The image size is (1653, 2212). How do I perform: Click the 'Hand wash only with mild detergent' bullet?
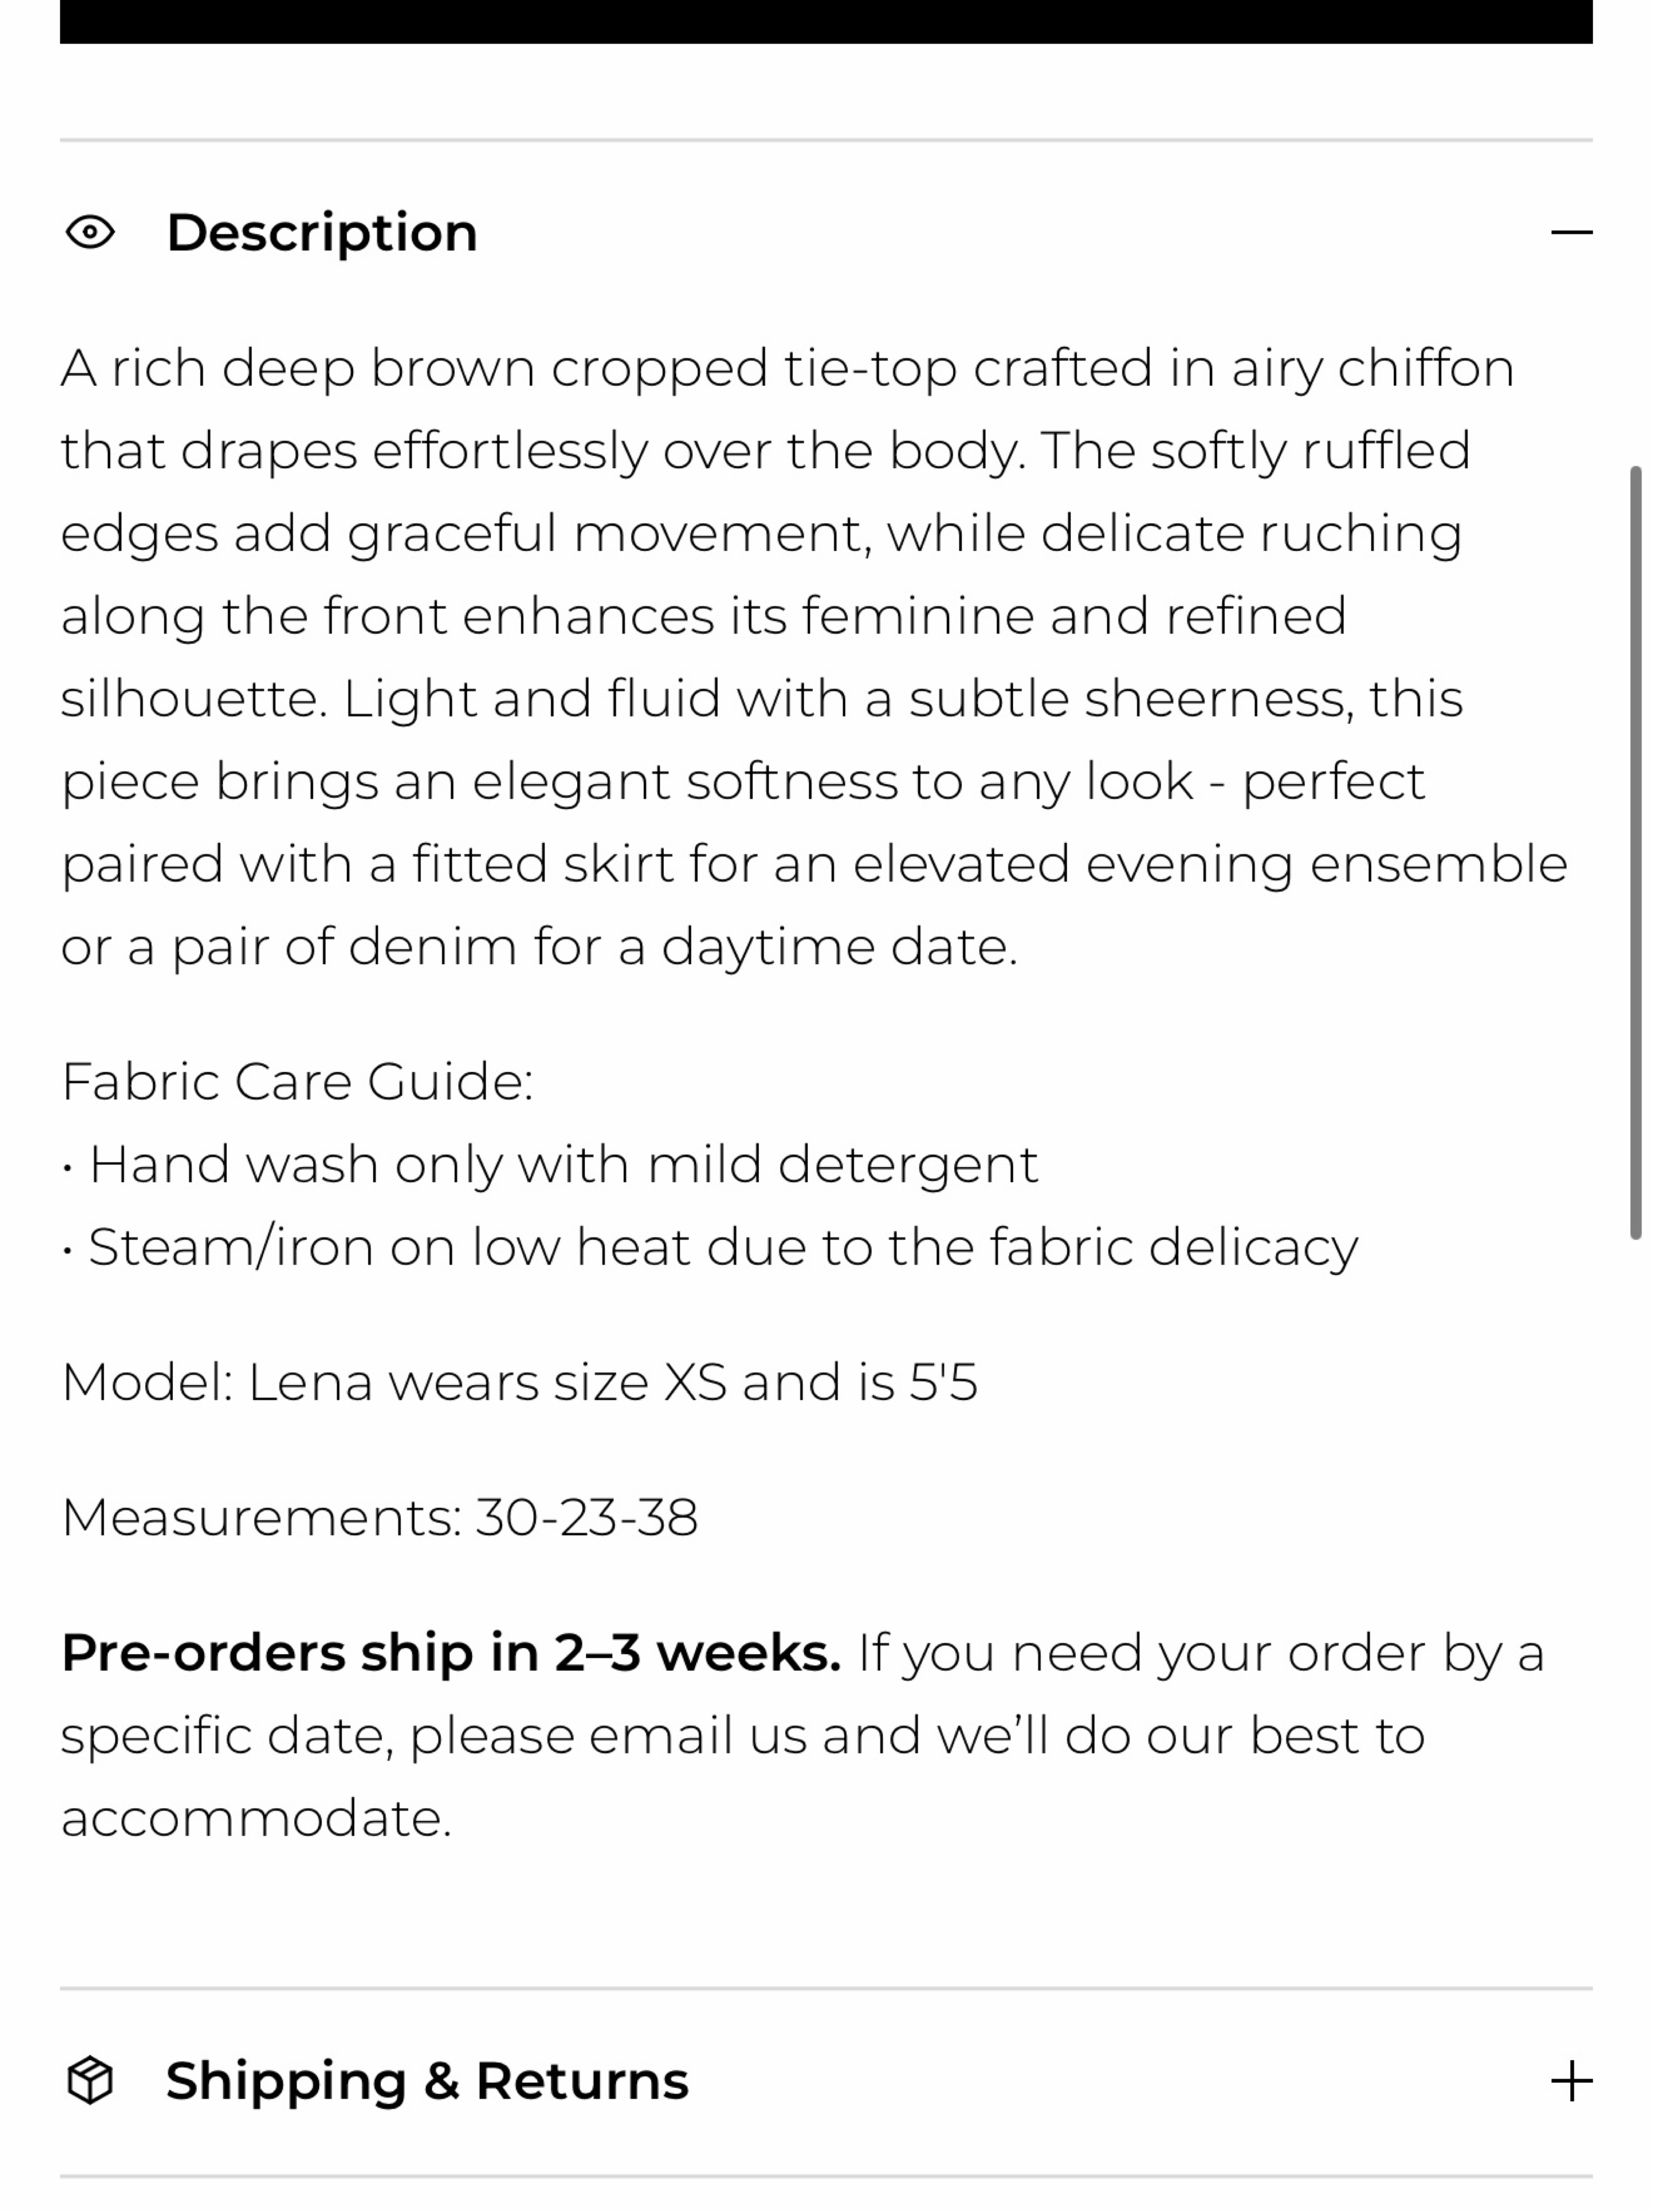tap(550, 1165)
